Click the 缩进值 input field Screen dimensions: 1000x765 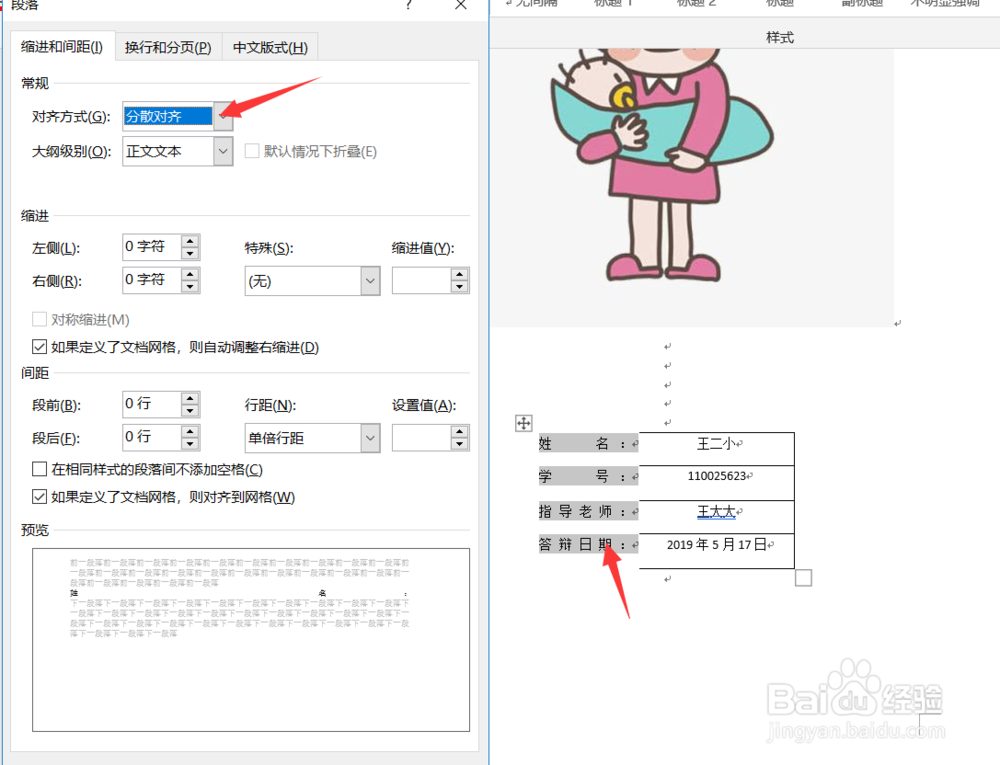422,280
